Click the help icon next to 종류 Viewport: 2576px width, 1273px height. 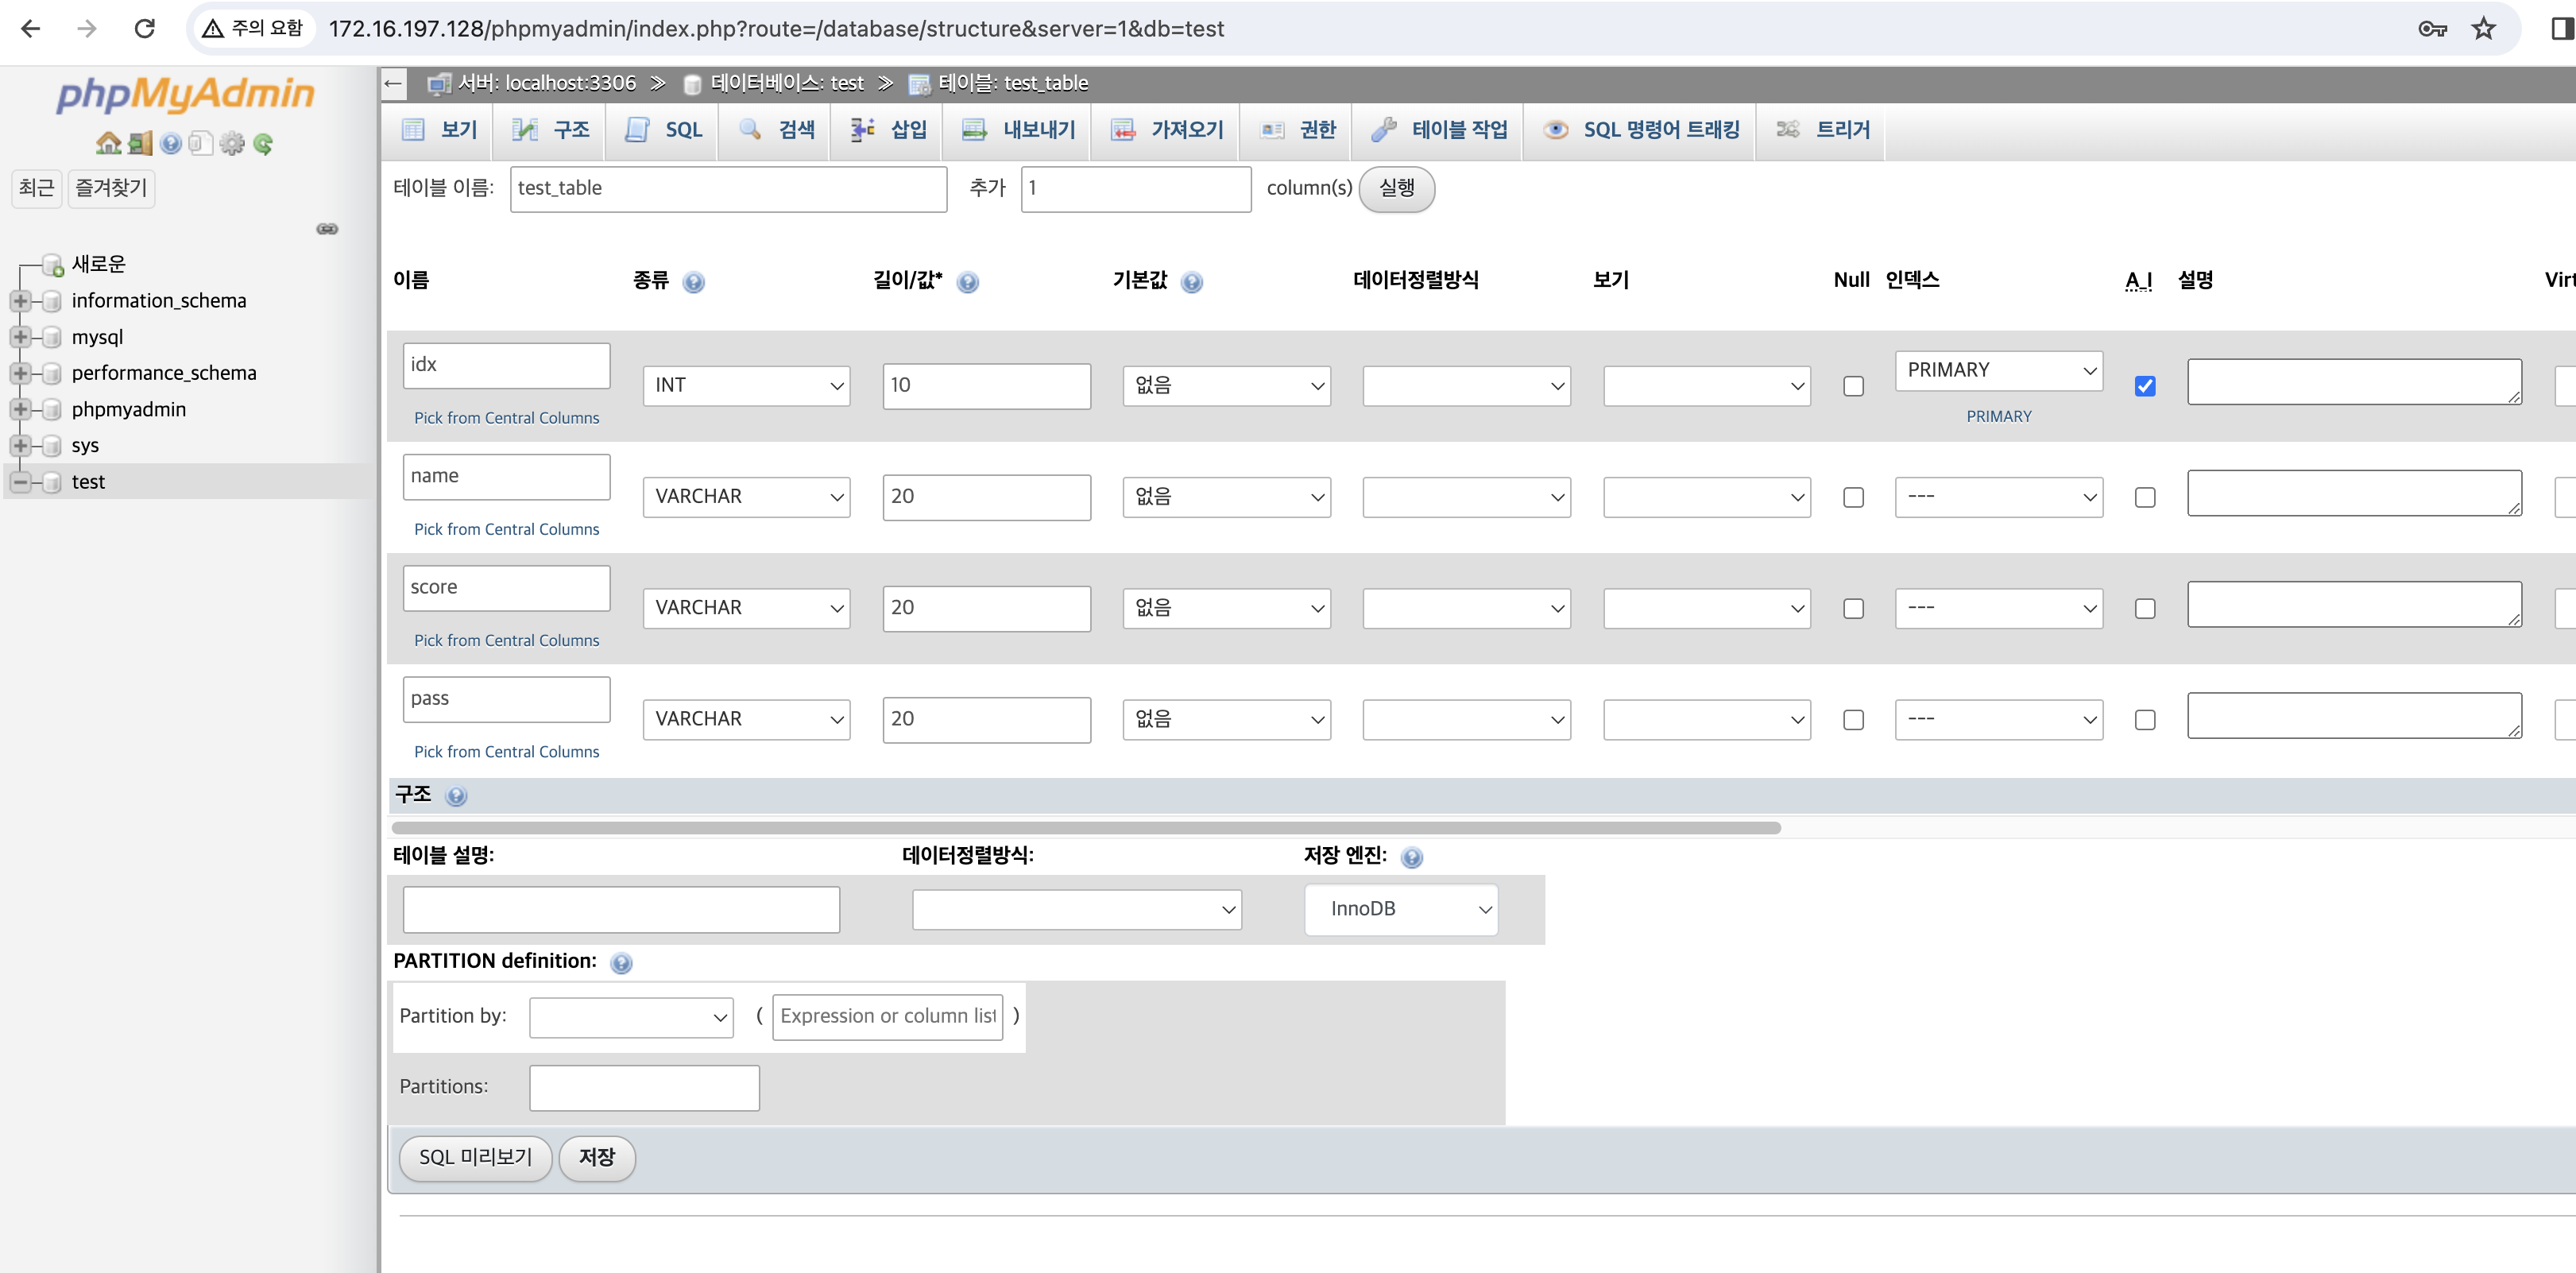[x=693, y=282]
